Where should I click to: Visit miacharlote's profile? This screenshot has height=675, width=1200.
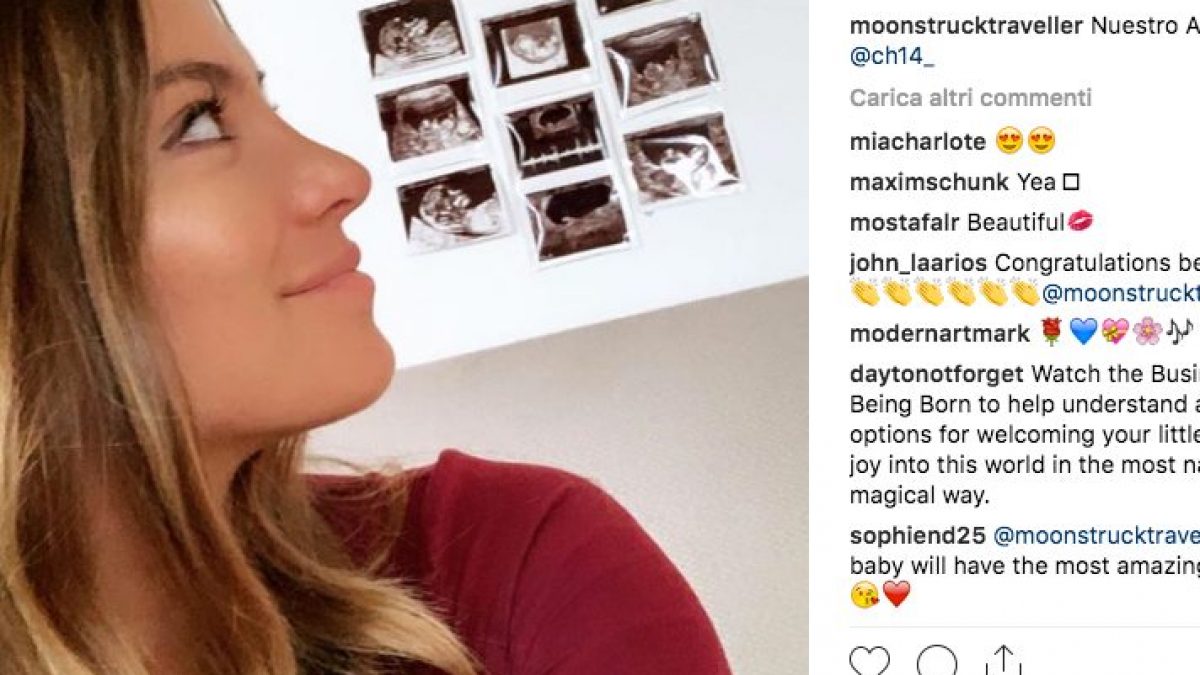917,142
